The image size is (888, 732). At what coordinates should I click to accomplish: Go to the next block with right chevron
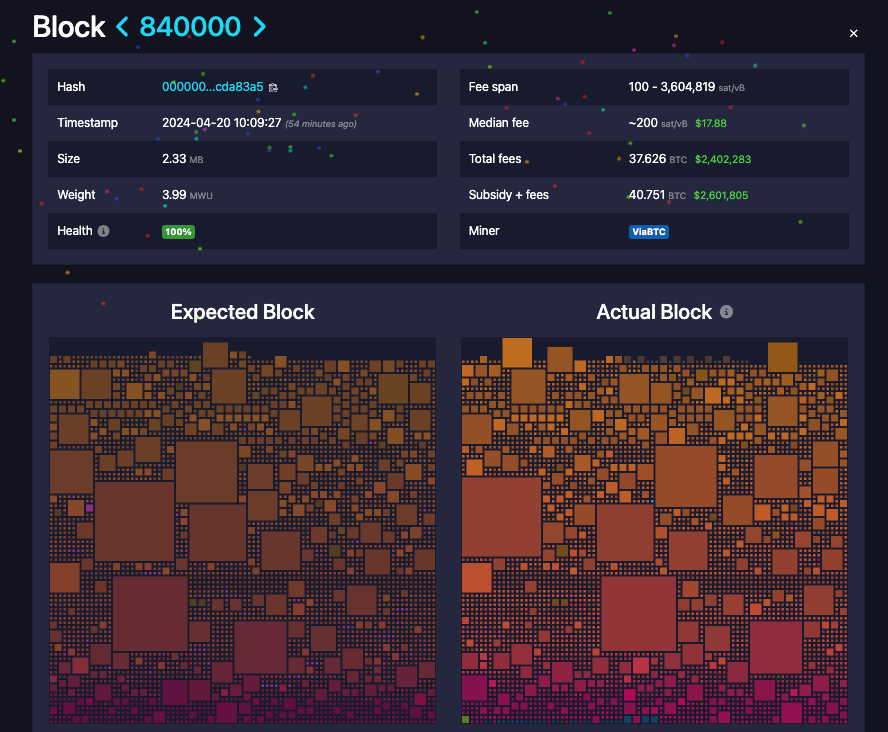pyautogui.click(x=259, y=28)
